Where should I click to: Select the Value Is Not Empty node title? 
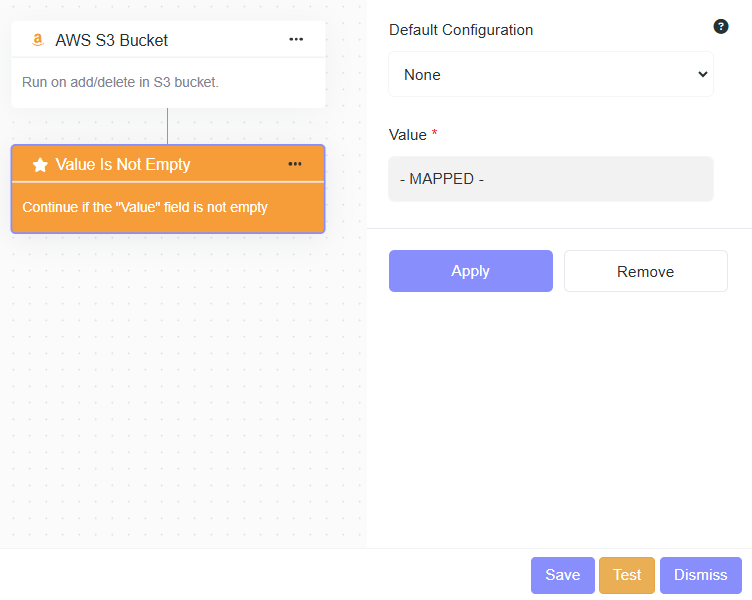tap(122, 165)
